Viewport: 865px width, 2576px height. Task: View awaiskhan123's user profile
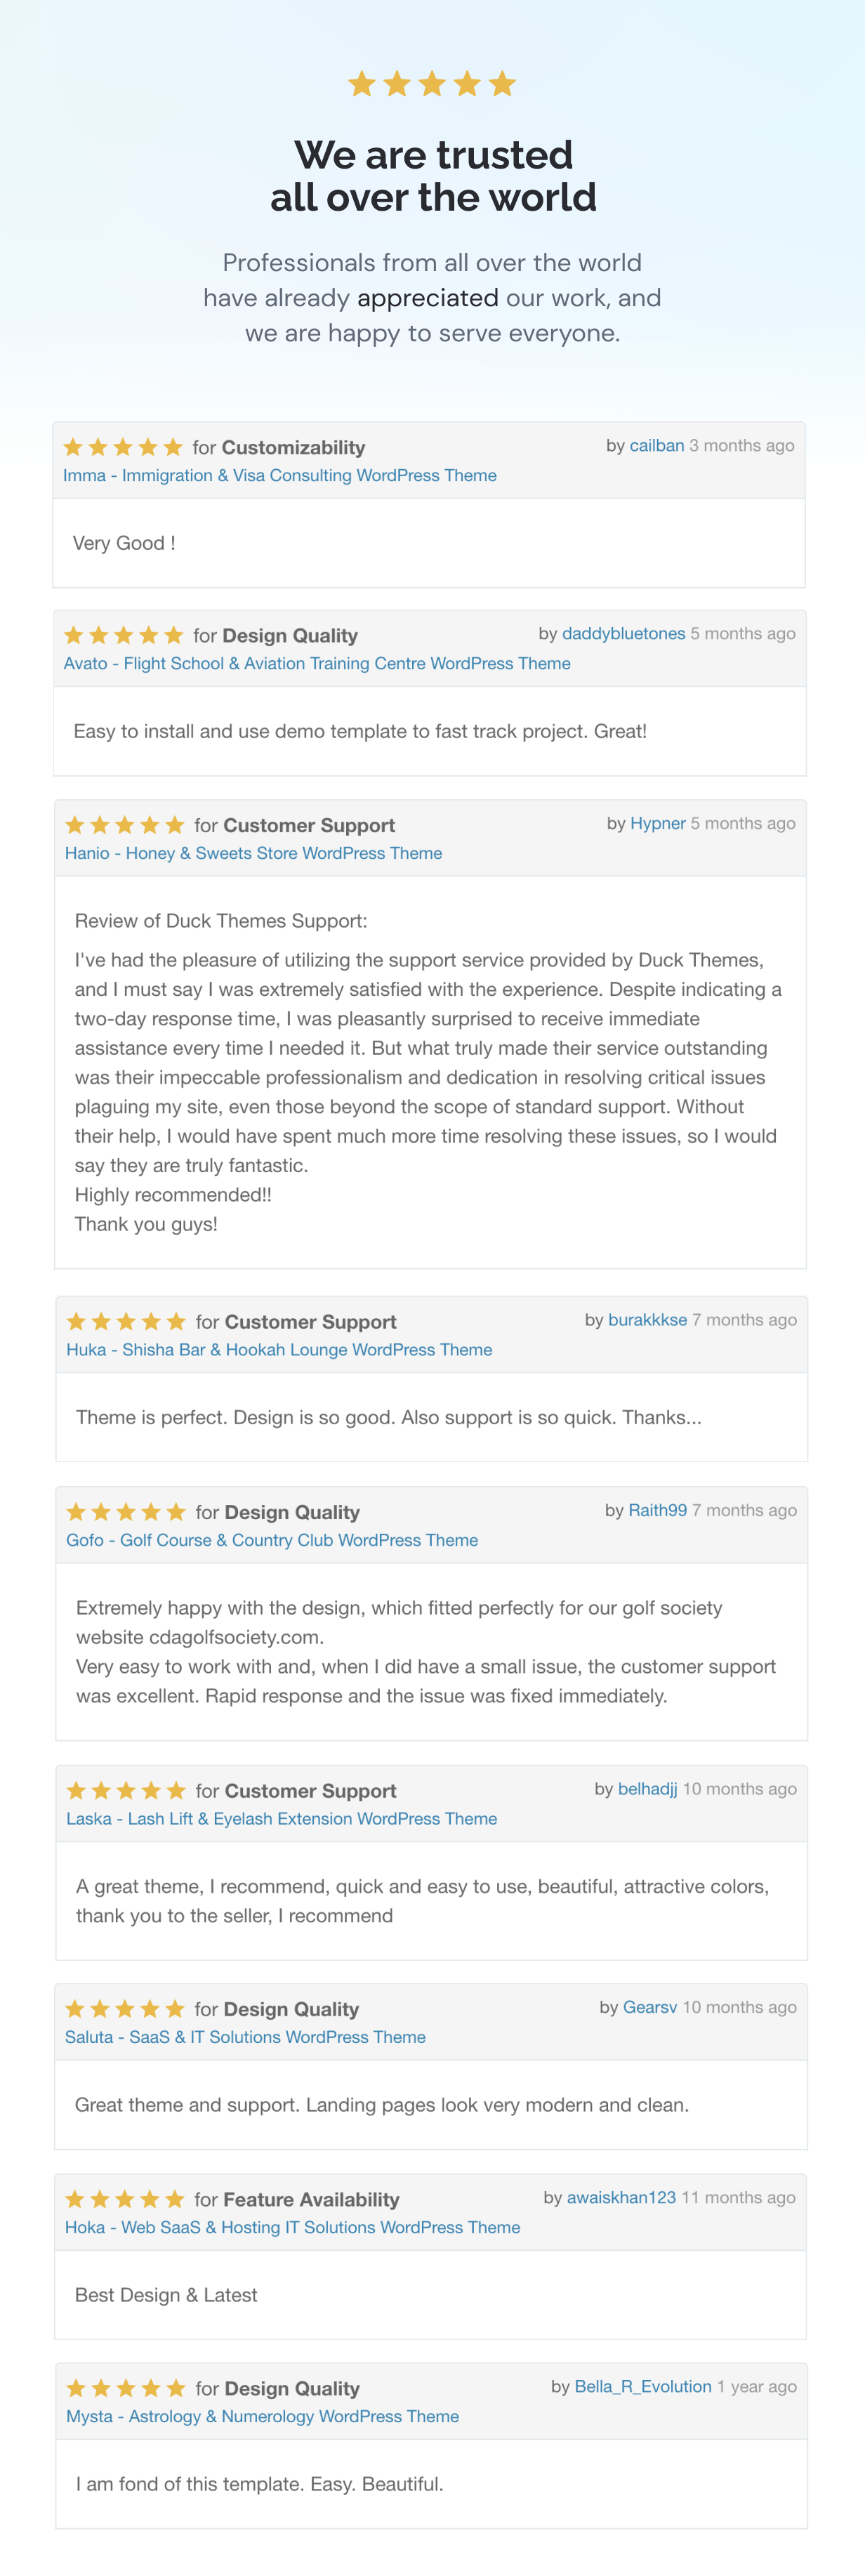click(x=621, y=2196)
